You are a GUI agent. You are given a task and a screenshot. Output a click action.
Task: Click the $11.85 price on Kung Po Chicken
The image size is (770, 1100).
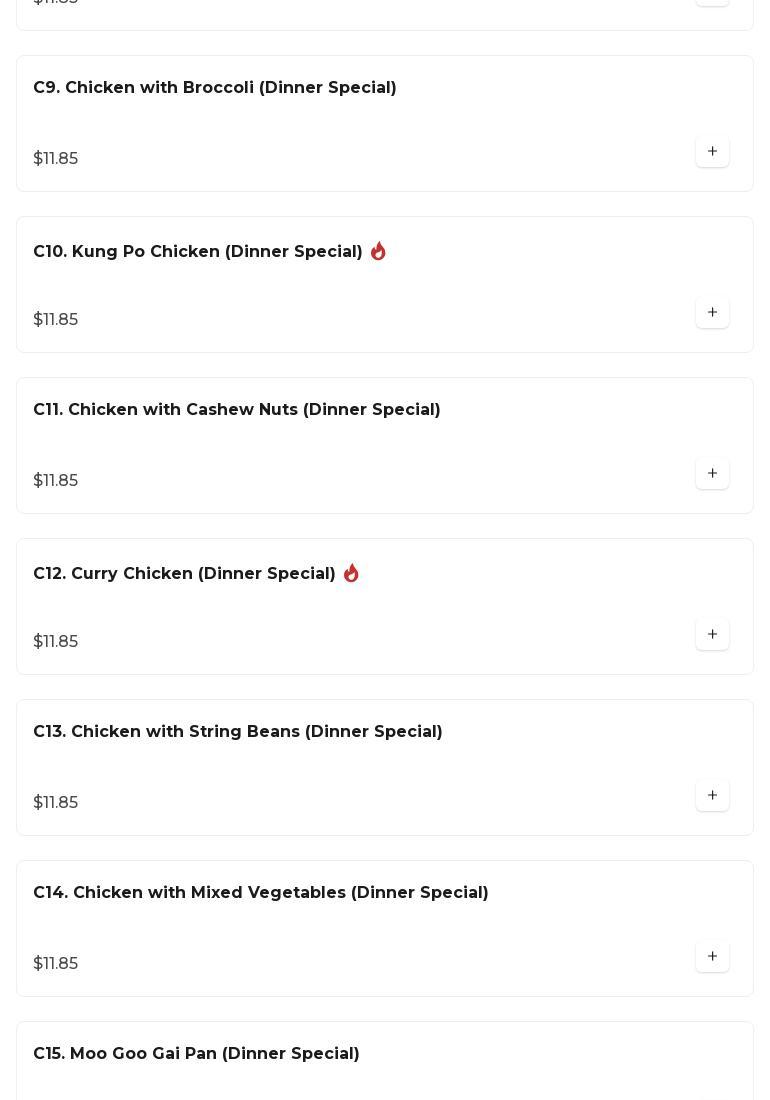(x=56, y=320)
